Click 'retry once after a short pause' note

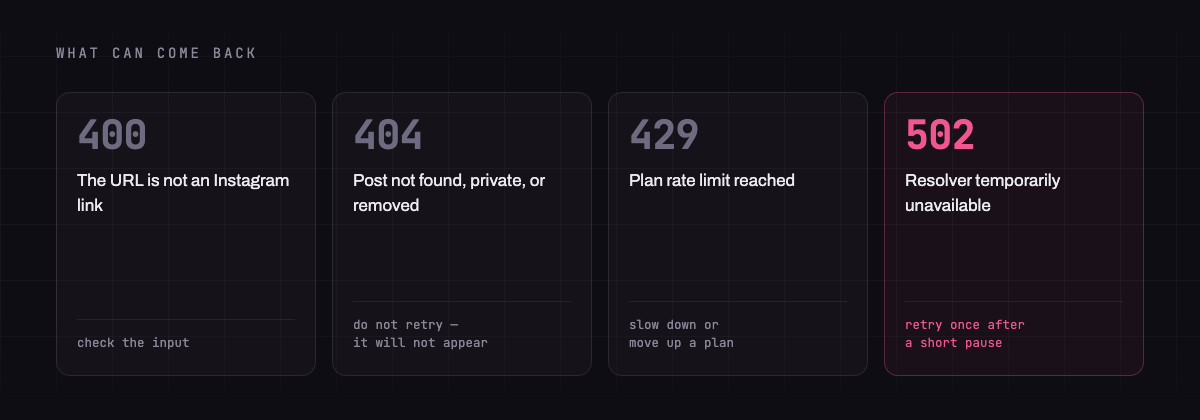click(x=965, y=334)
